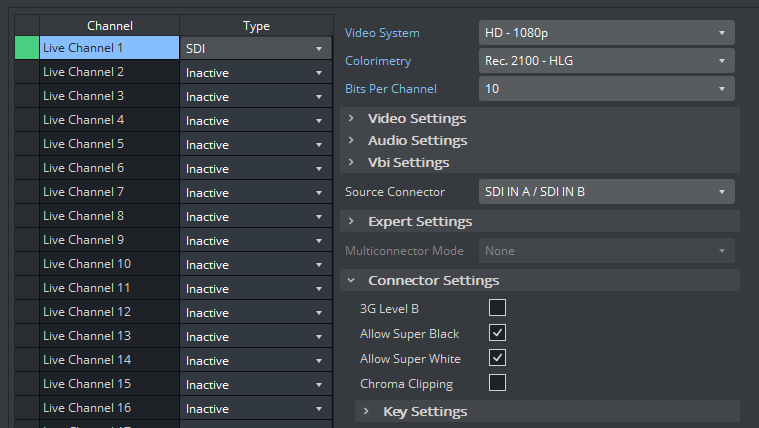759x428 pixels.
Task: Expand the Key Settings section
Action: click(x=425, y=411)
